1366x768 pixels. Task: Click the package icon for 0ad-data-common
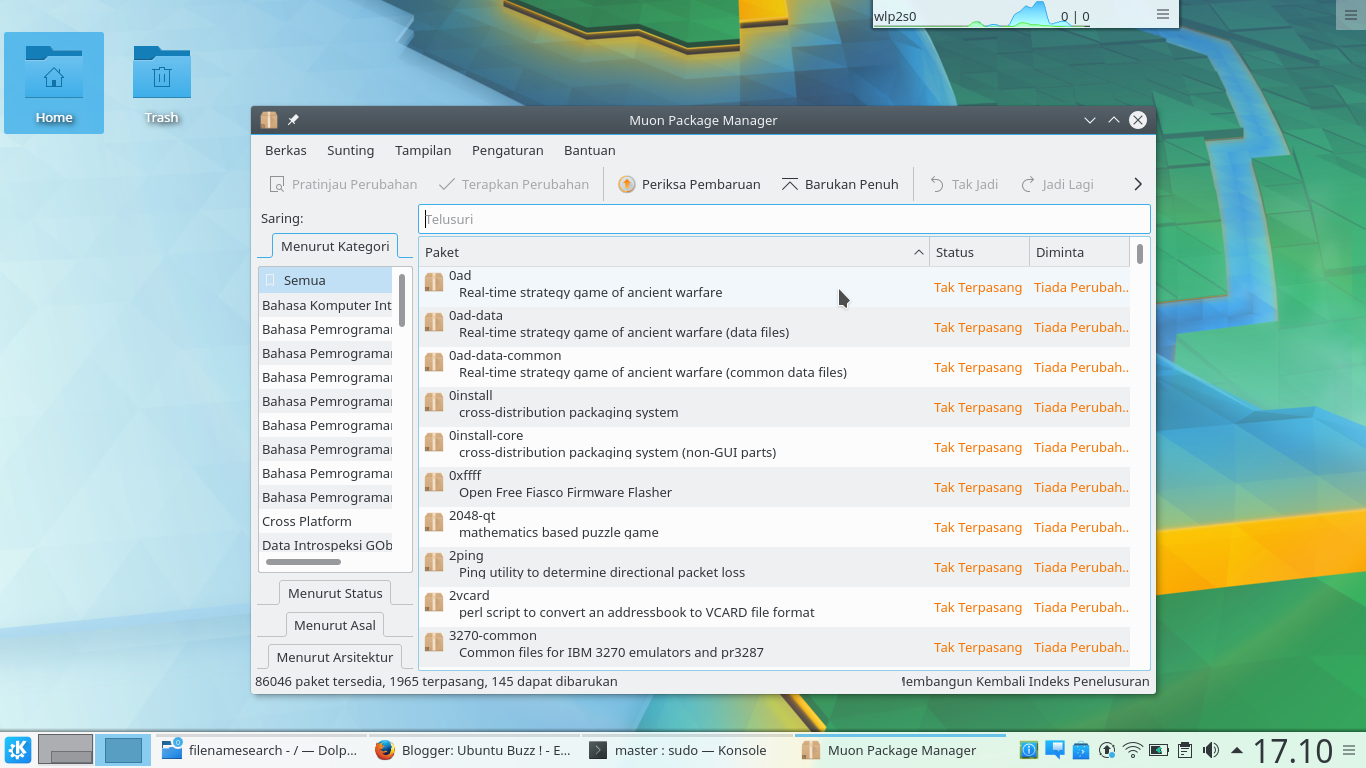tap(434, 362)
